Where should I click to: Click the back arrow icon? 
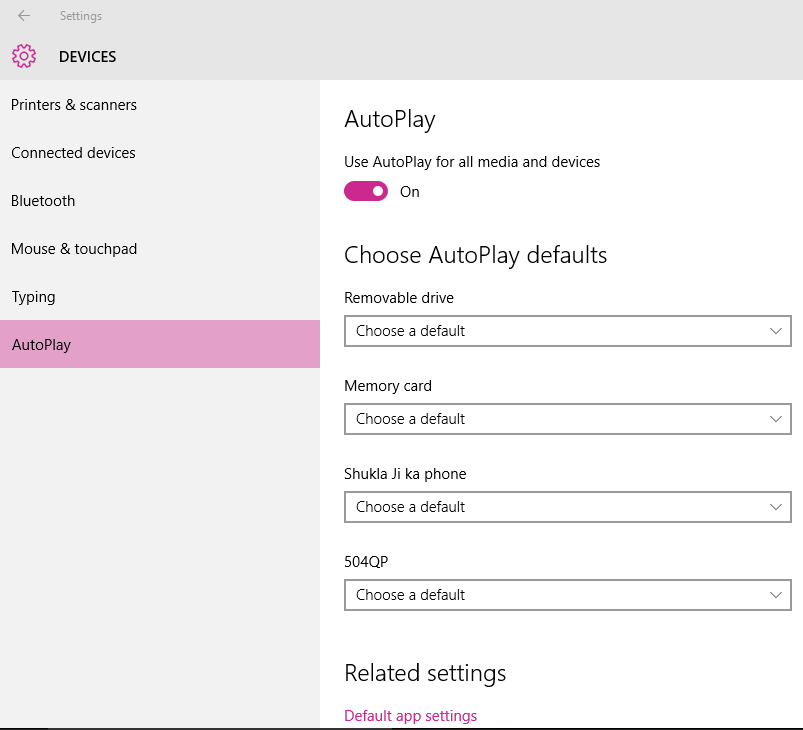24,16
